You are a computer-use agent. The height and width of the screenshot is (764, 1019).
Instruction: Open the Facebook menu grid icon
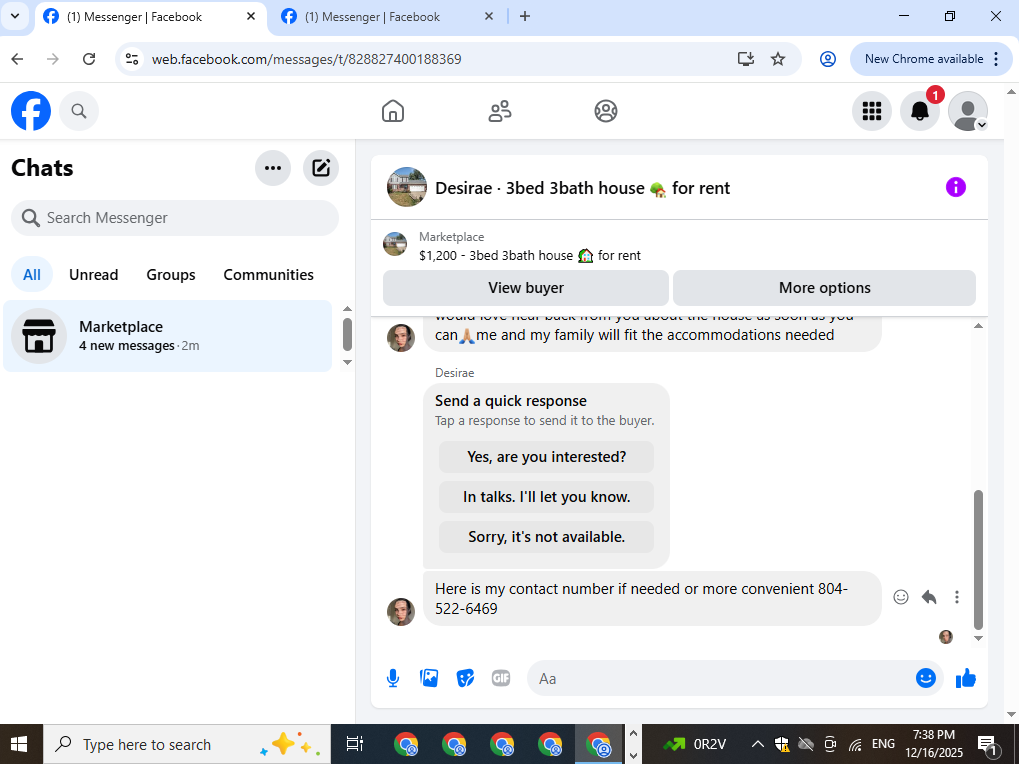click(871, 111)
